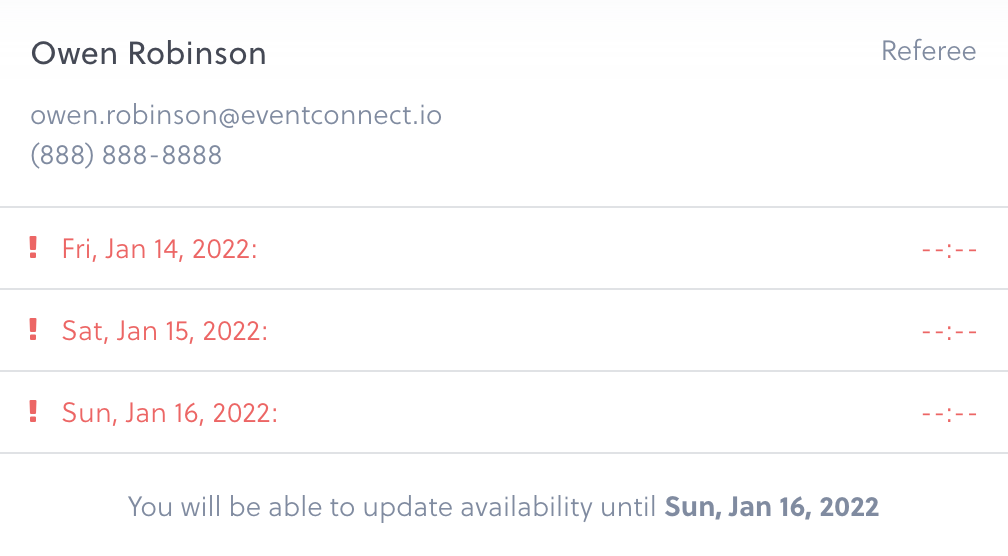The width and height of the screenshot is (1008, 556).
Task: Click the warning icon for Fri, Jan 14
Action: [x=34, y=247]
